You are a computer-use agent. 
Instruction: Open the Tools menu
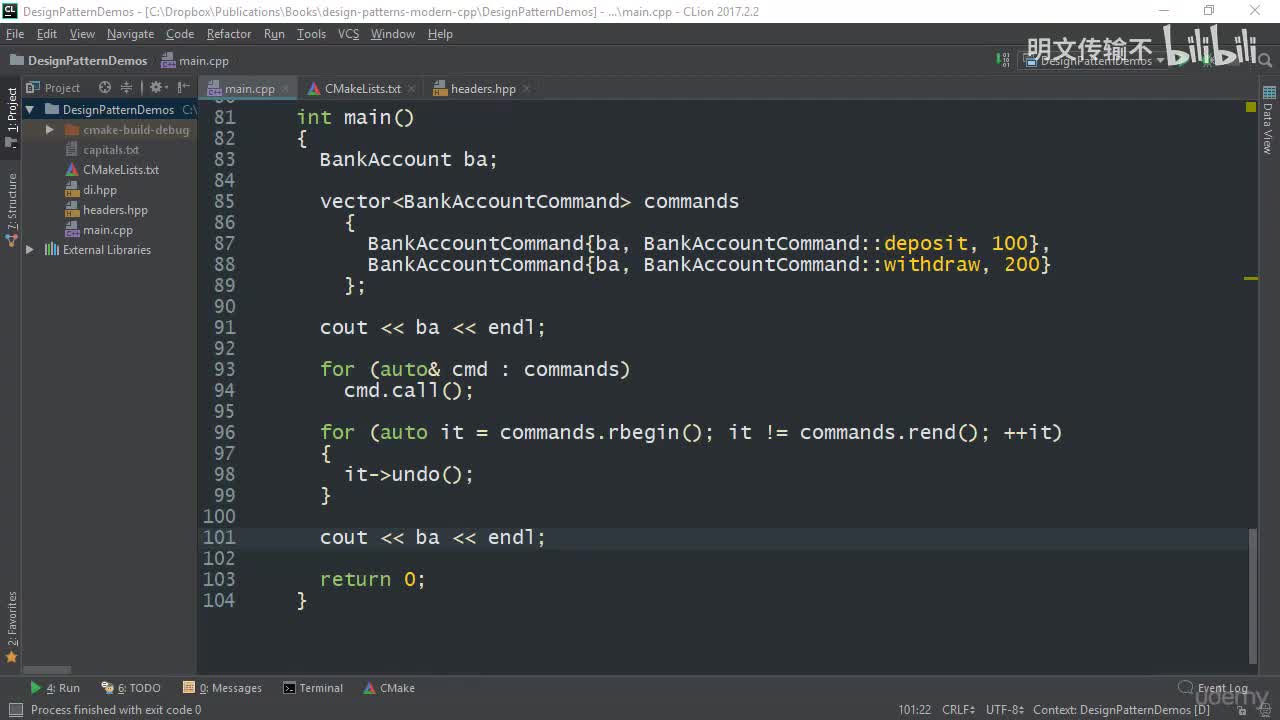[311, 34]
